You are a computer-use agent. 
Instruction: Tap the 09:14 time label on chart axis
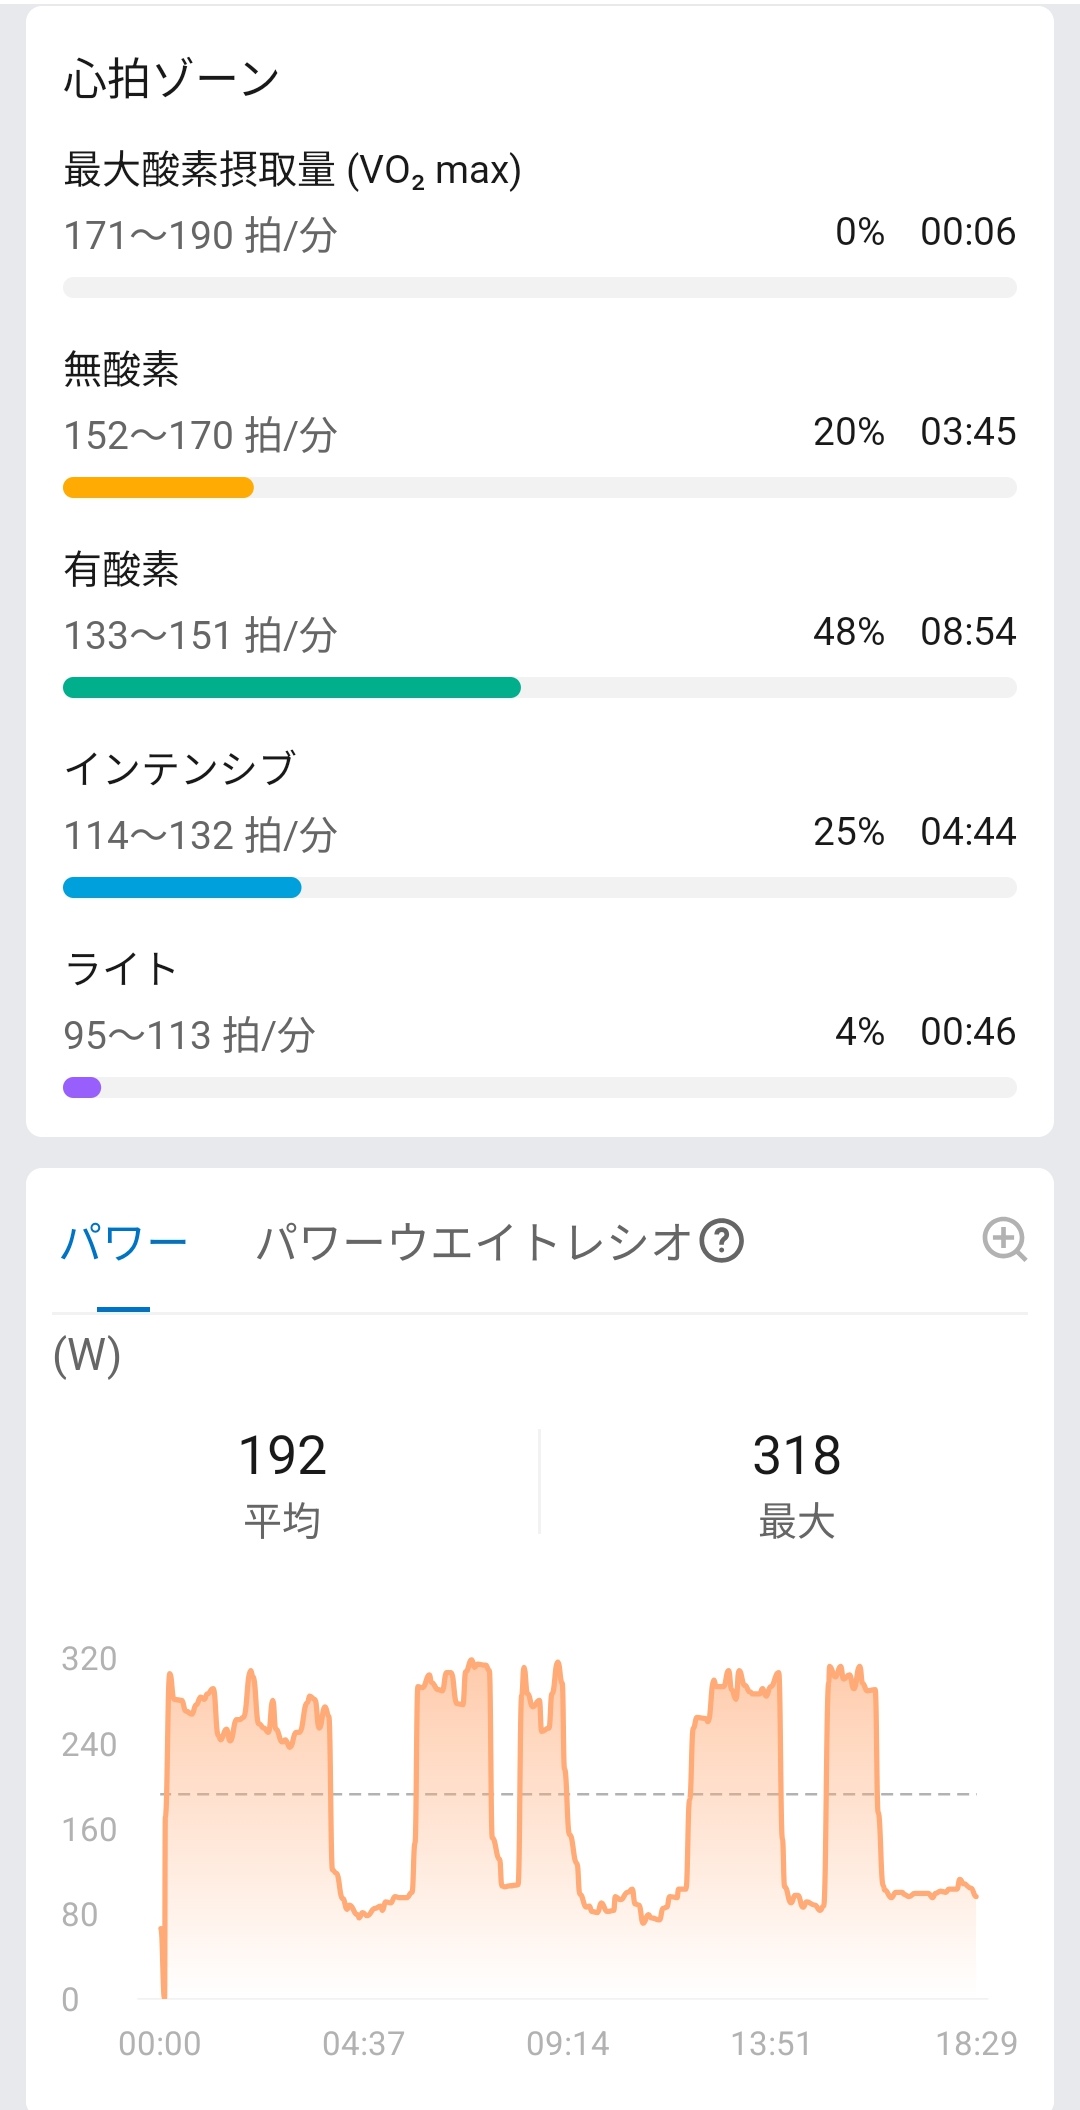[x=567, y=2043]
